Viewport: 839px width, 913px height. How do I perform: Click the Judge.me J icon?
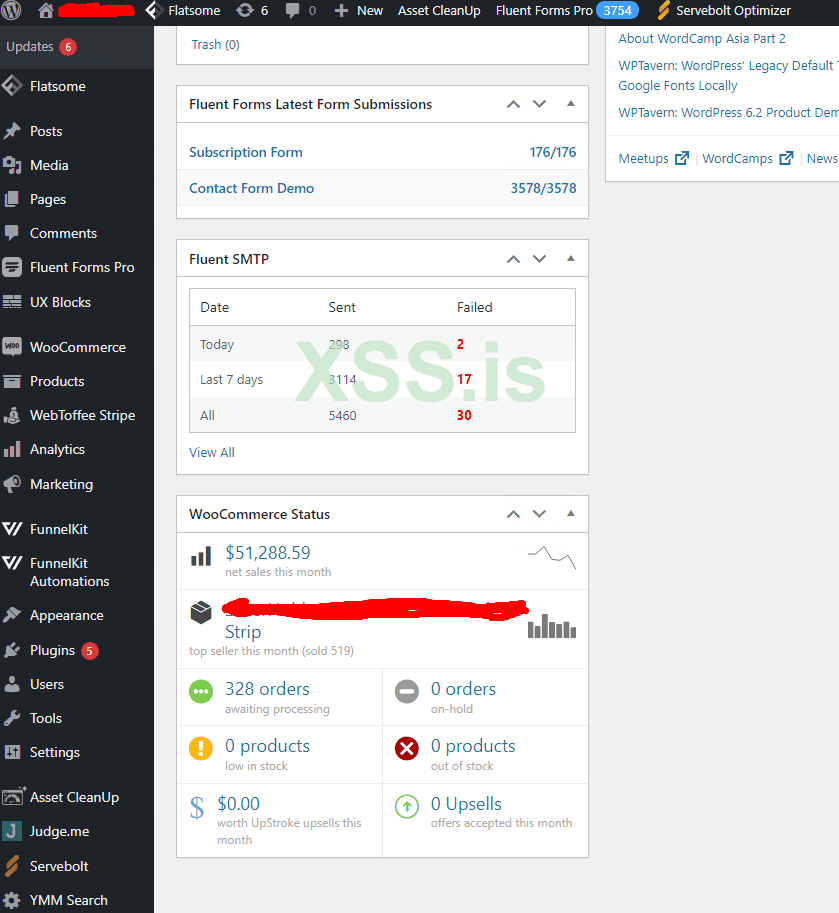coord(12,831)
